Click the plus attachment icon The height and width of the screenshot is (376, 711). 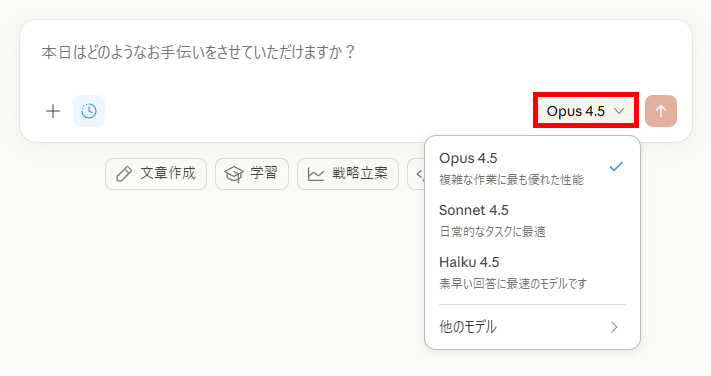(53, 111)
